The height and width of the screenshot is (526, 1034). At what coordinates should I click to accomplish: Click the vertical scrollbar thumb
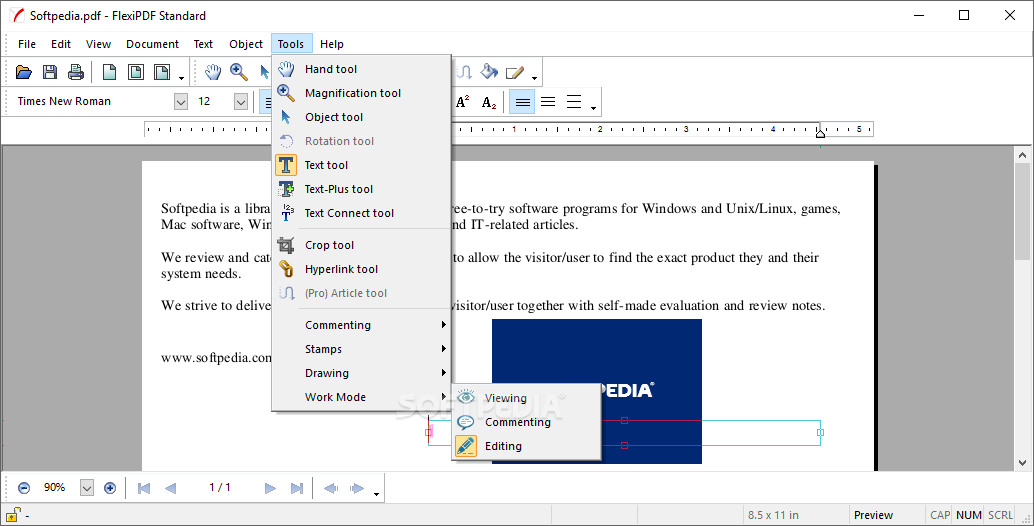coord(1023,212)
